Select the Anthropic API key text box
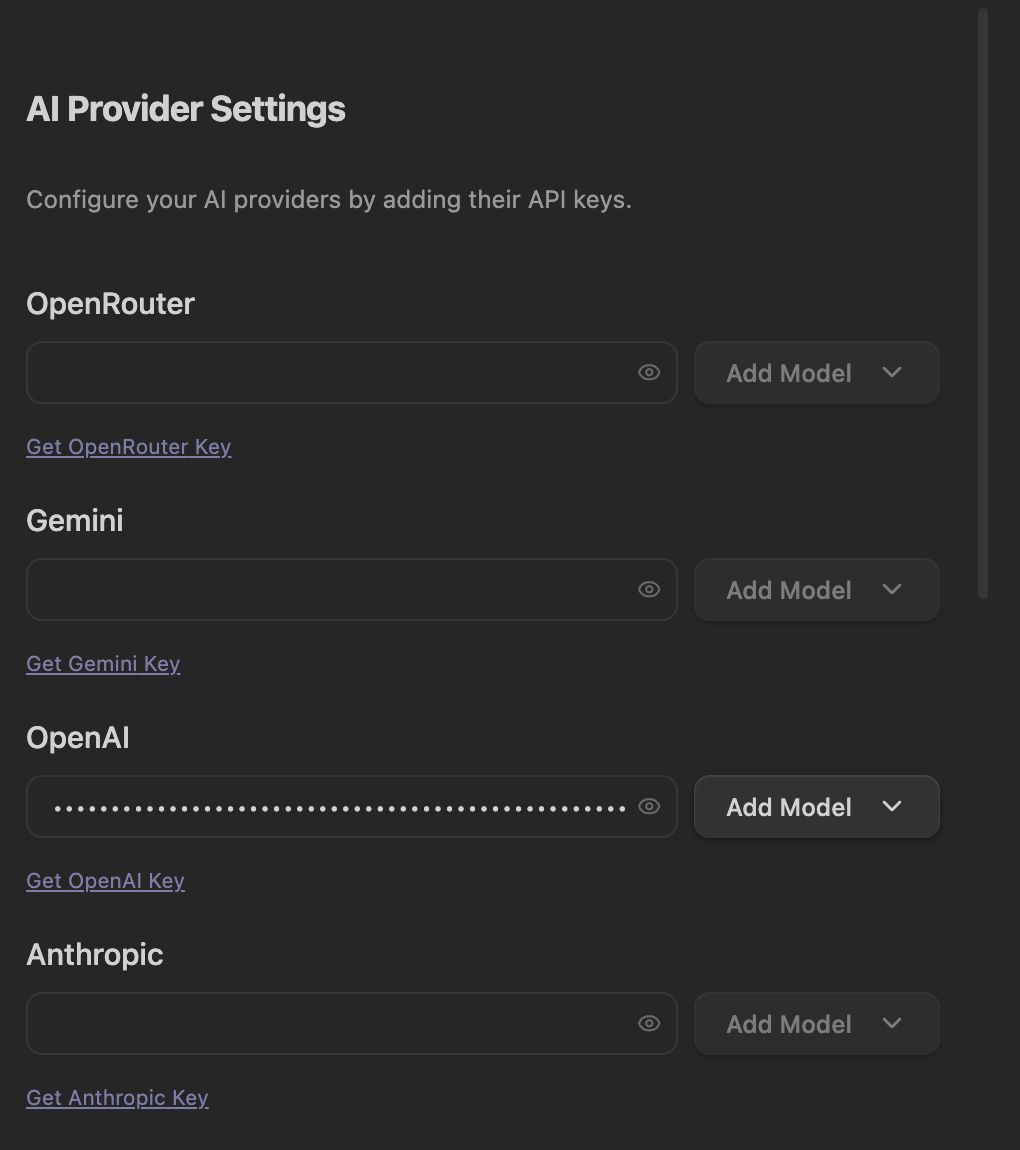 click(x=330, y=1024)
